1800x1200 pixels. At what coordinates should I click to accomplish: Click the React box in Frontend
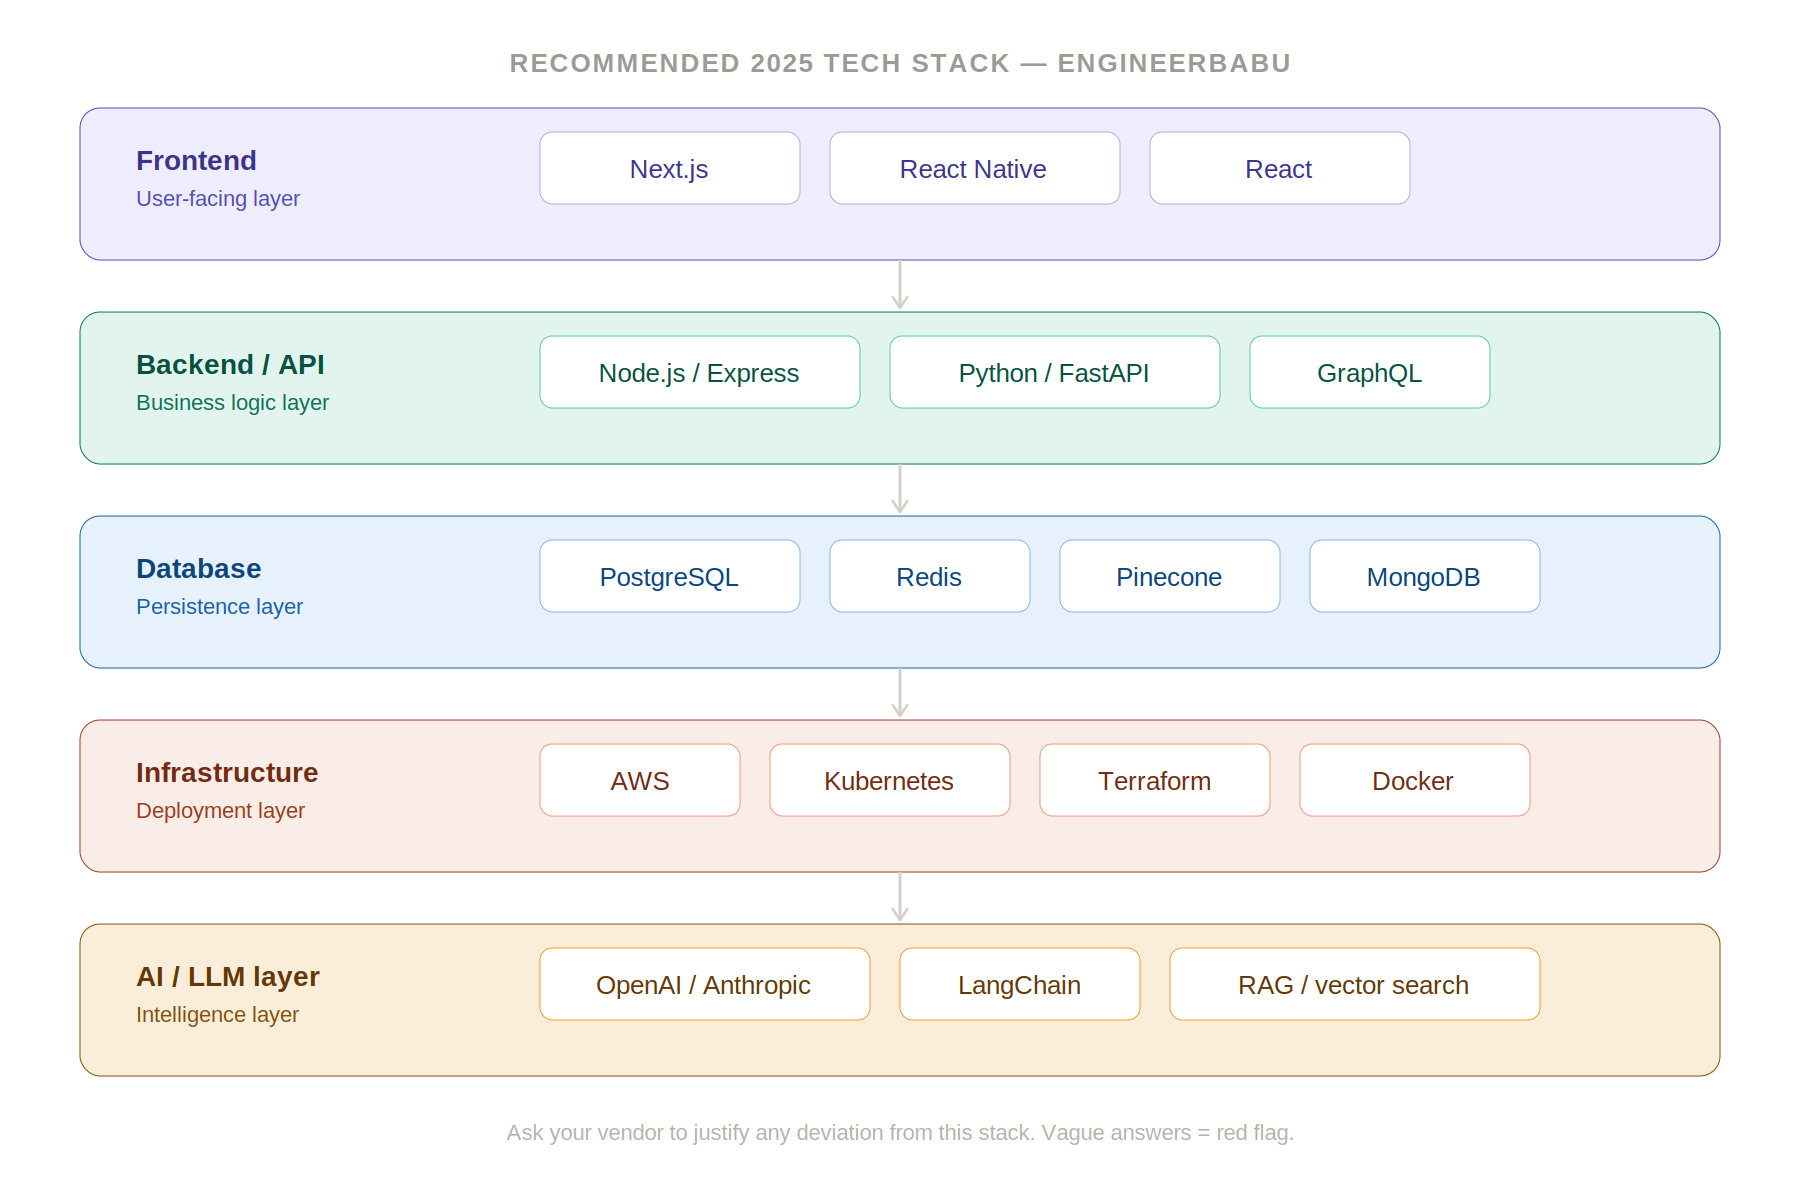pyautogui.click(x=1280, y=168)
